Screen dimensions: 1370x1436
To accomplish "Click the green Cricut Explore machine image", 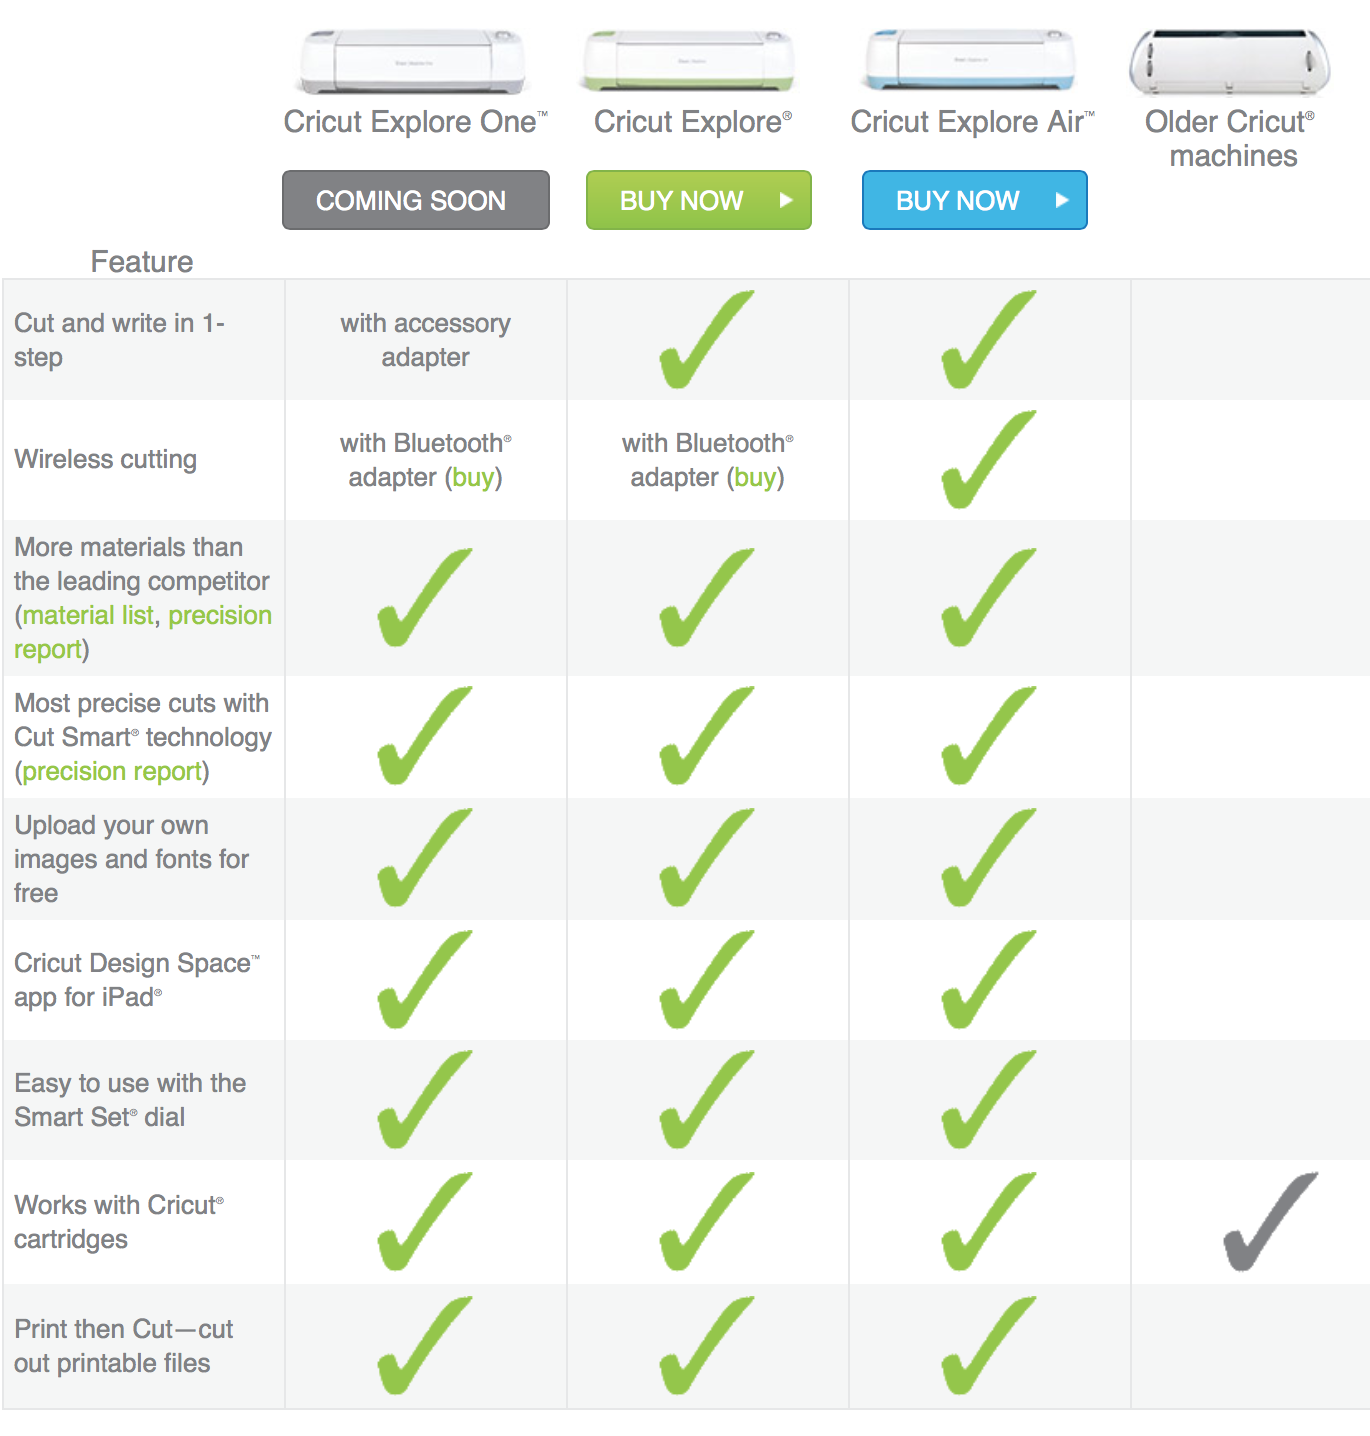I will point(689,62).
